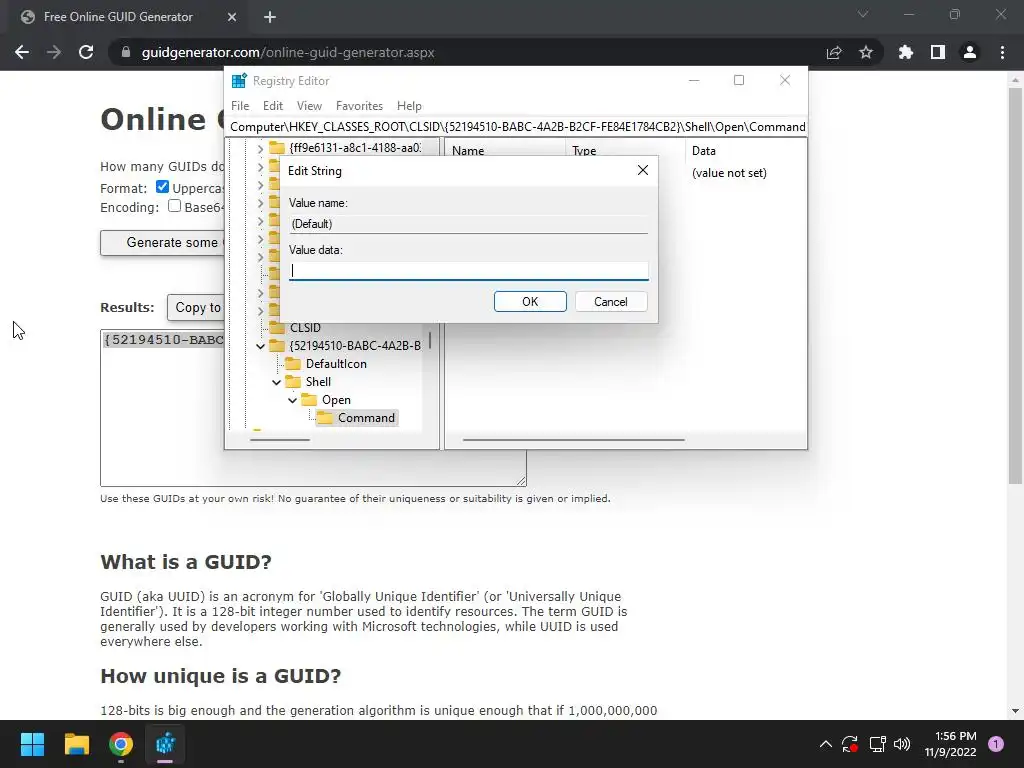The width and height of the screenshot is (1024, 768).
Task: Toggle the Chrome side panel icon
Action: (938, 52)
